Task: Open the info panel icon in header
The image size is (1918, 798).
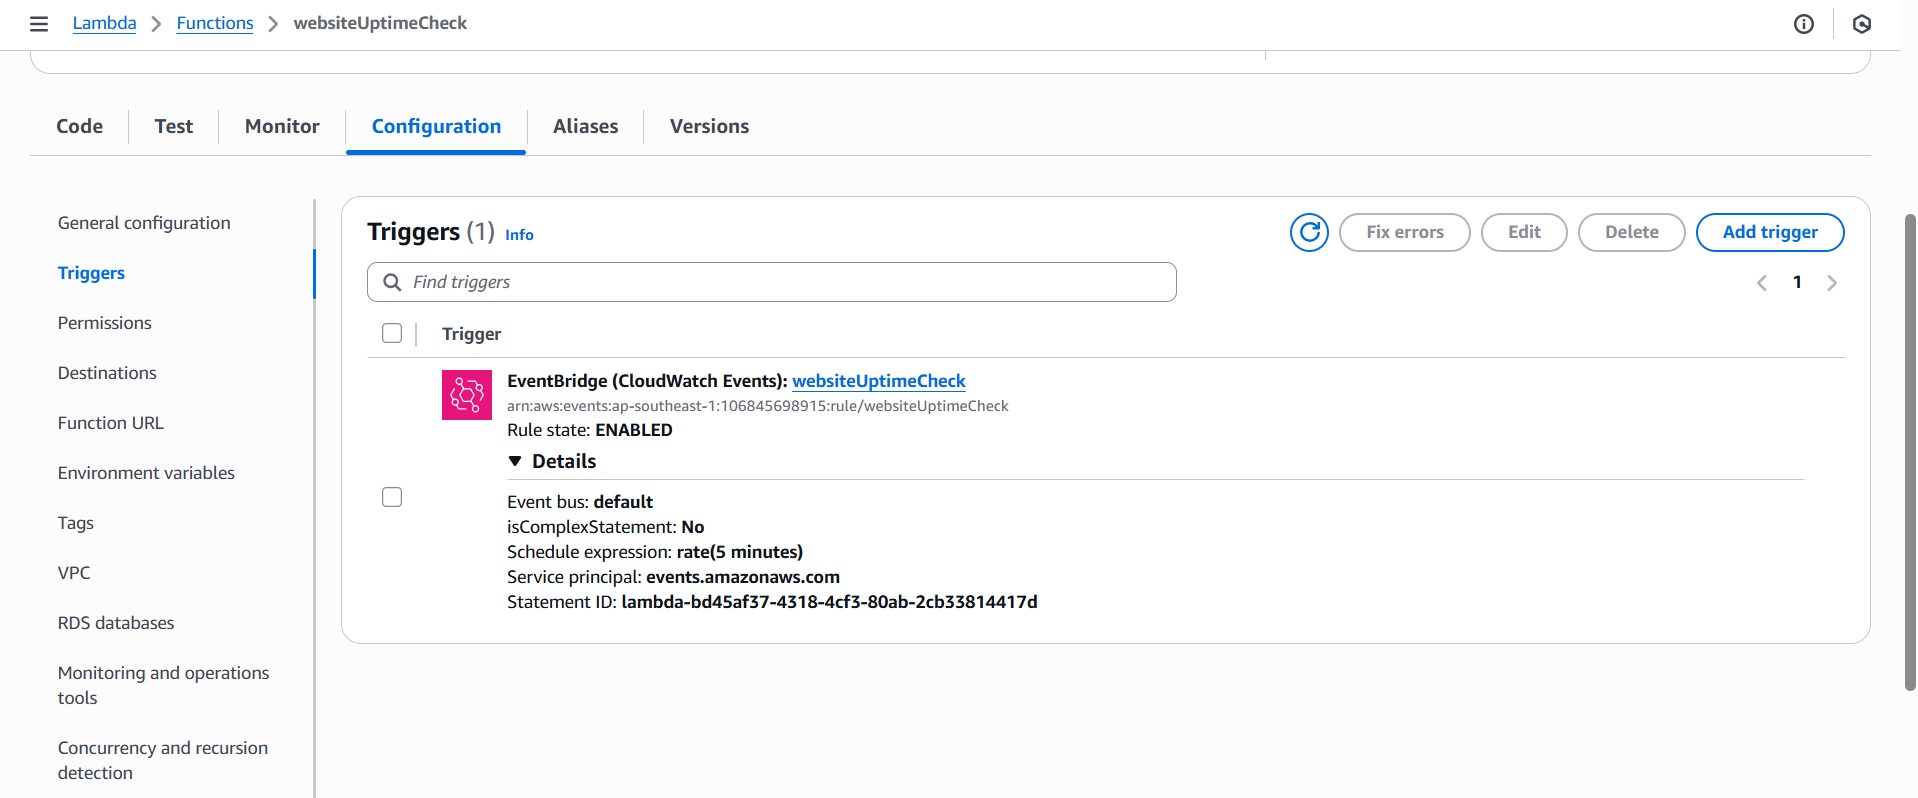Action: pyautogui.click(x=1803, y=24)
